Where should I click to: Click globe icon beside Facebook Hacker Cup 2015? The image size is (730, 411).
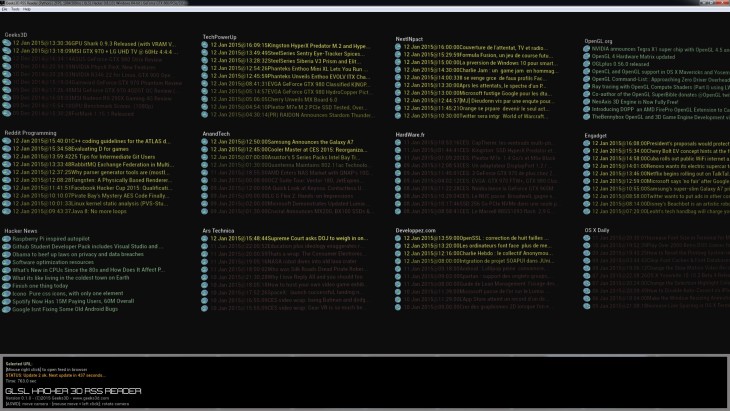tap(7, 188)
